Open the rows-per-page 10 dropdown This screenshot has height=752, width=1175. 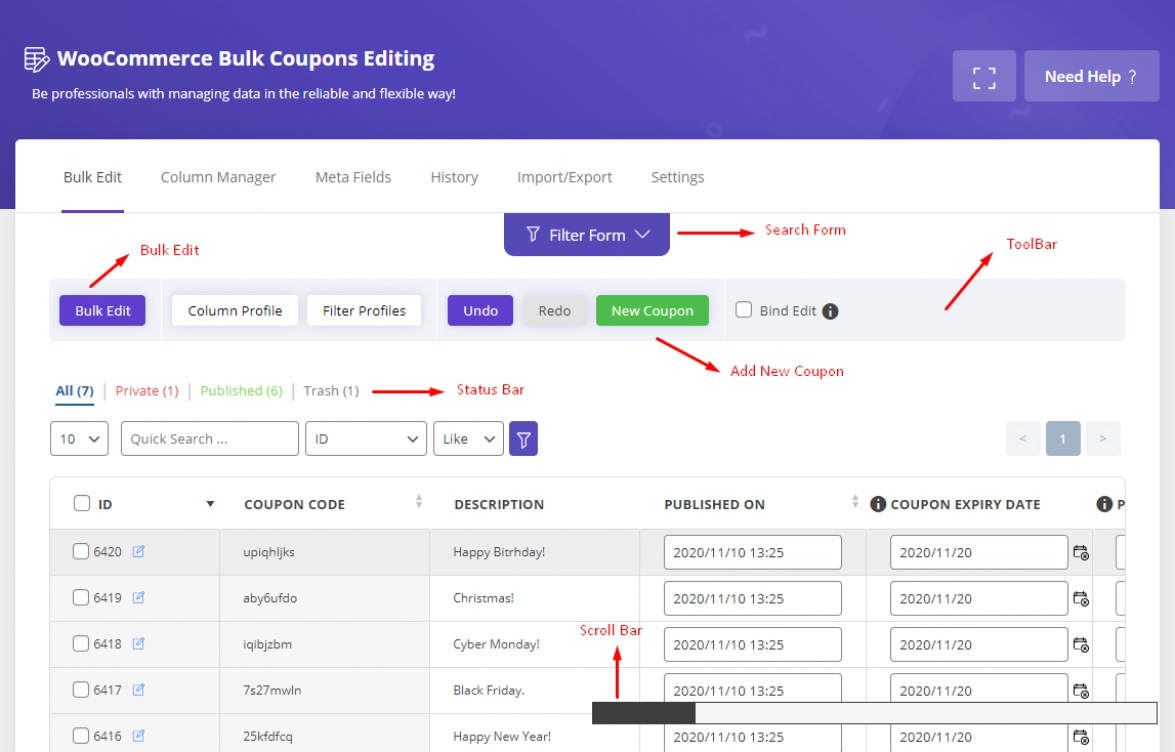coord(79,438)
